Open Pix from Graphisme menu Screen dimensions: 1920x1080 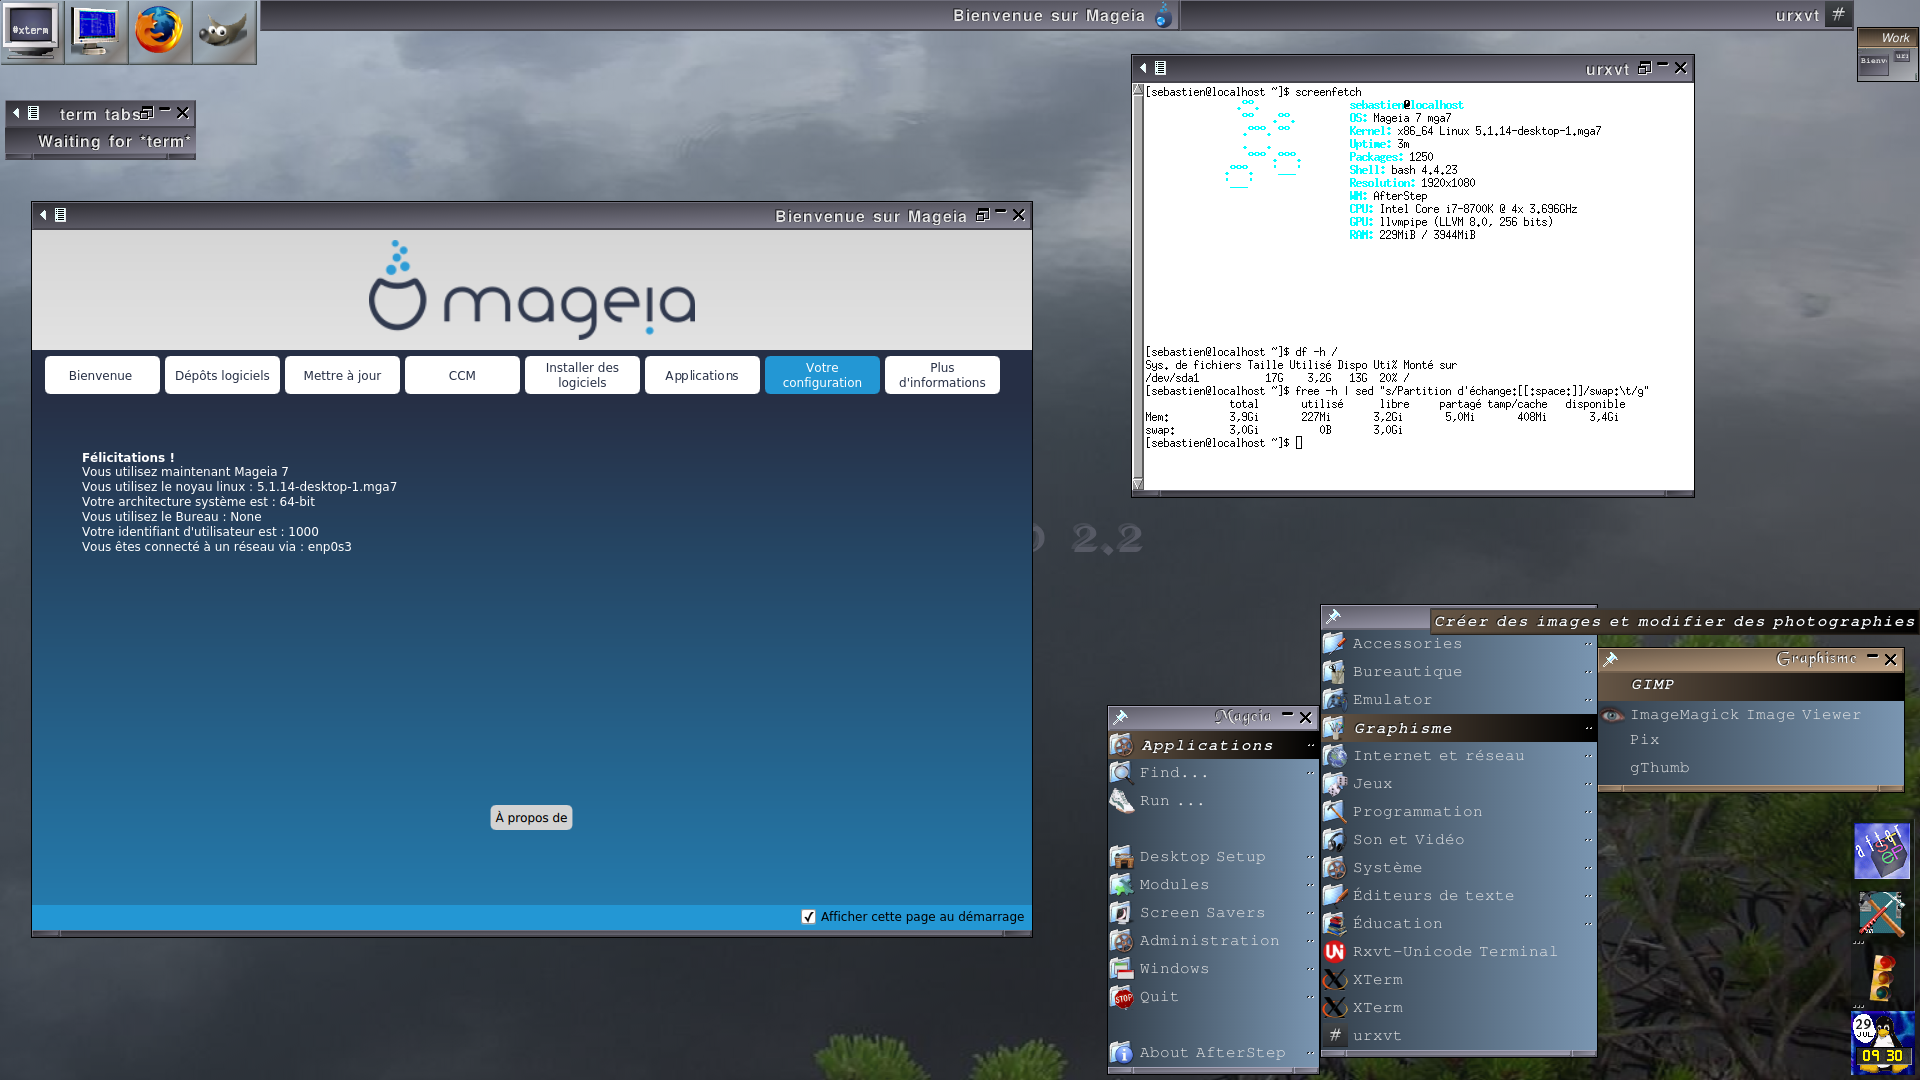[1750, 740]
